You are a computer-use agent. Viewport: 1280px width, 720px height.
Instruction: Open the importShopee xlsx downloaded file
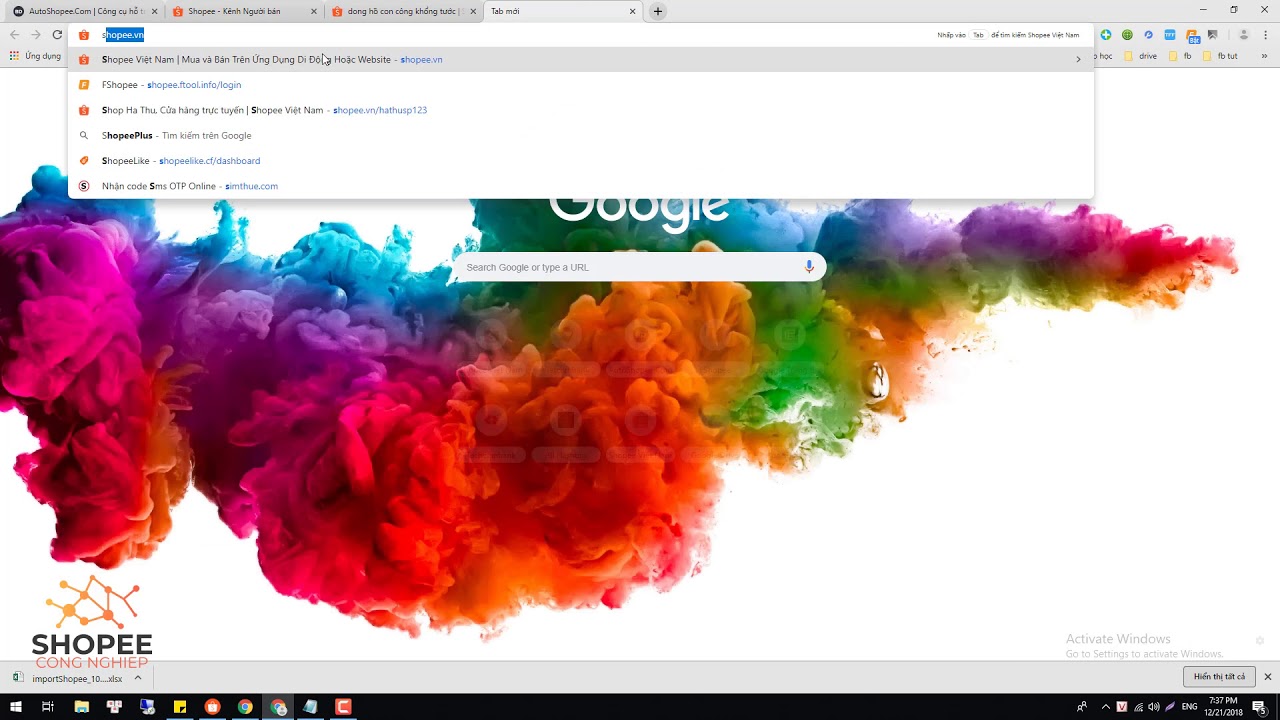click(x=70, y=678)
